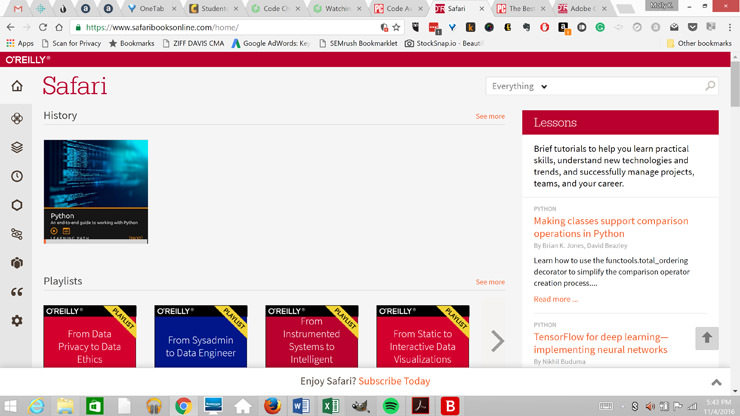Viewport: 740px width, 416px height.
Task: Click StockSnap.io bookmark
Action: [443, 43]
